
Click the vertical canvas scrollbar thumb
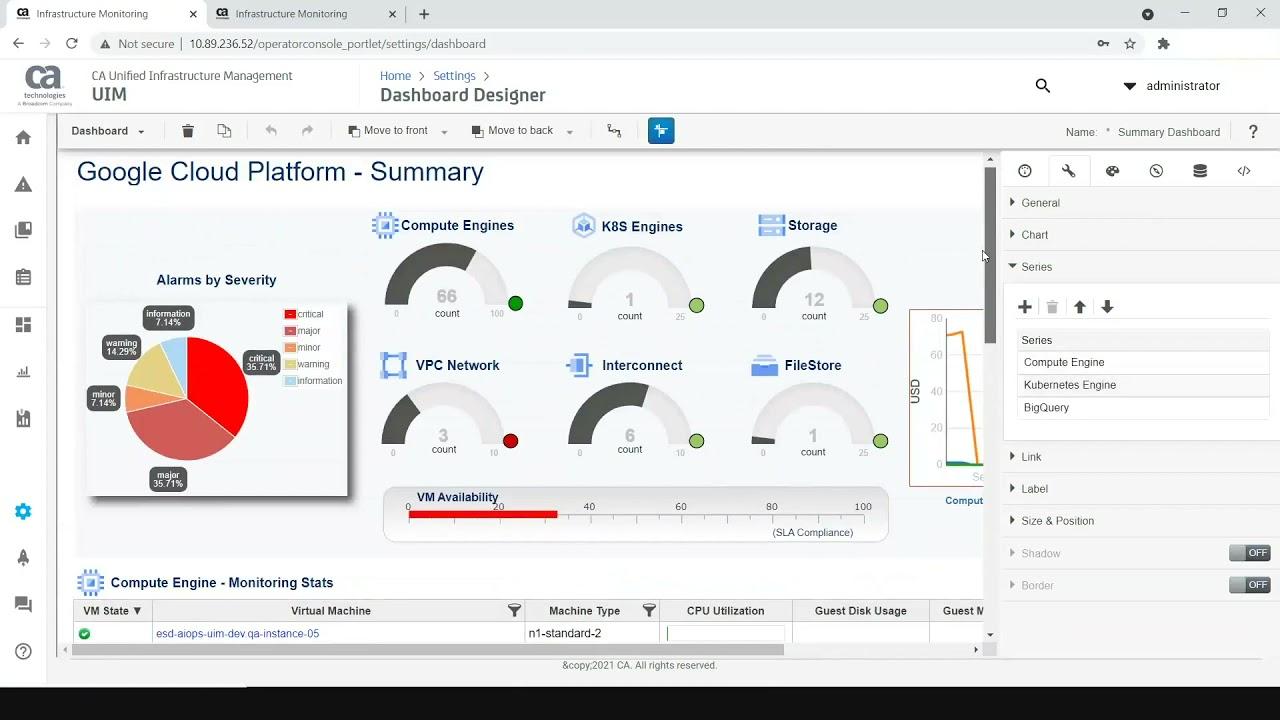[x=990, y=255]
